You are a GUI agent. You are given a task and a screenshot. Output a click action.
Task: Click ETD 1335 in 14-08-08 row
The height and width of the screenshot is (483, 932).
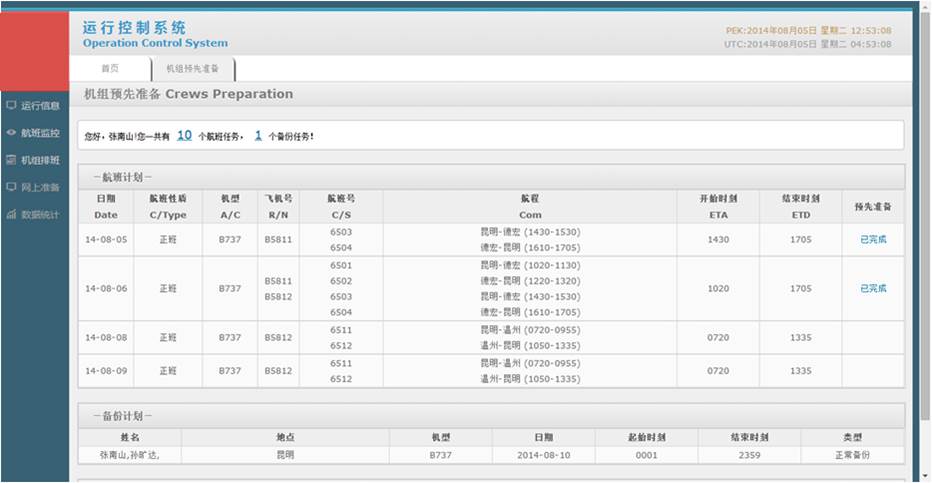[x=801, y=337]
